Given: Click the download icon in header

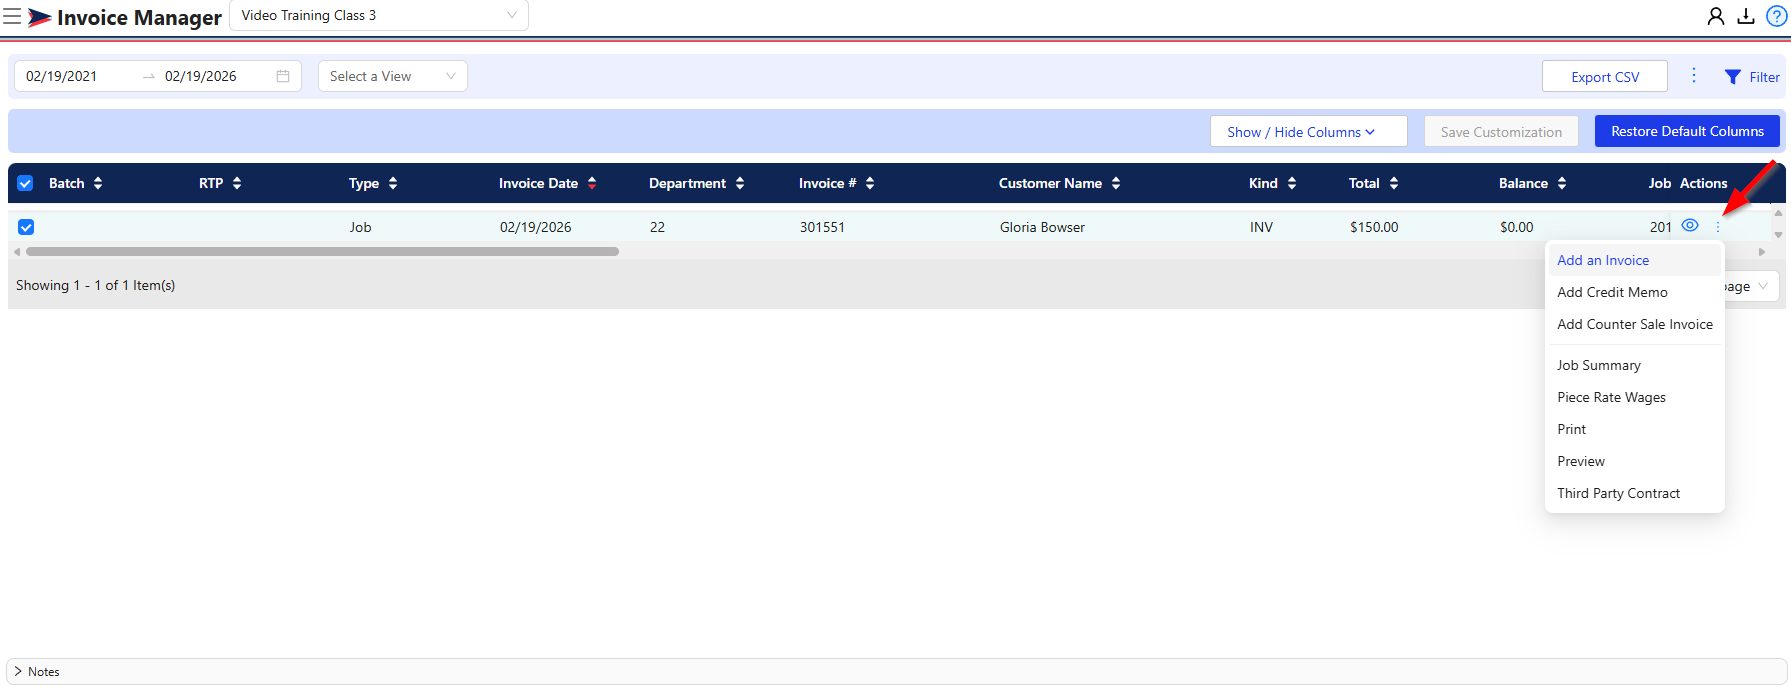Looking at the screenshot, I should (x=1745, y=16).
